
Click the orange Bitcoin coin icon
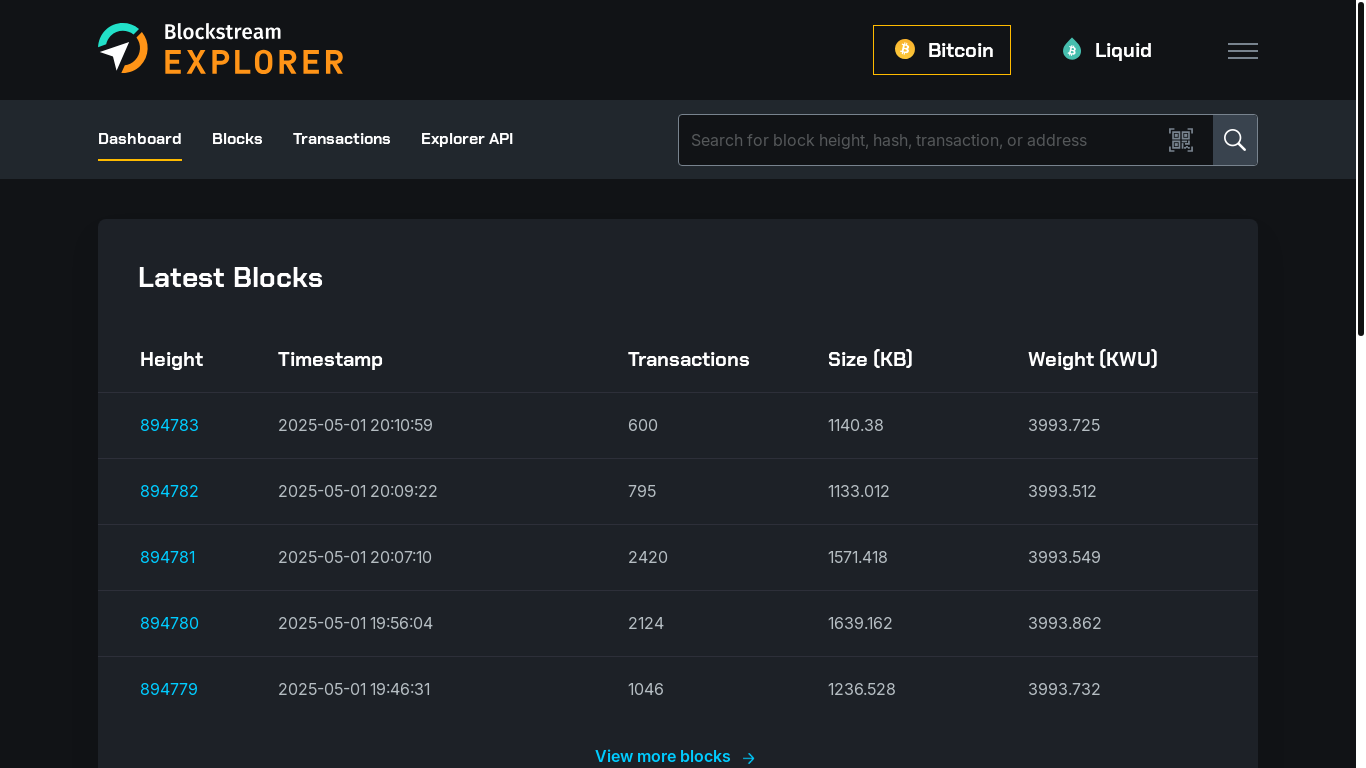(x=905, y=49)
